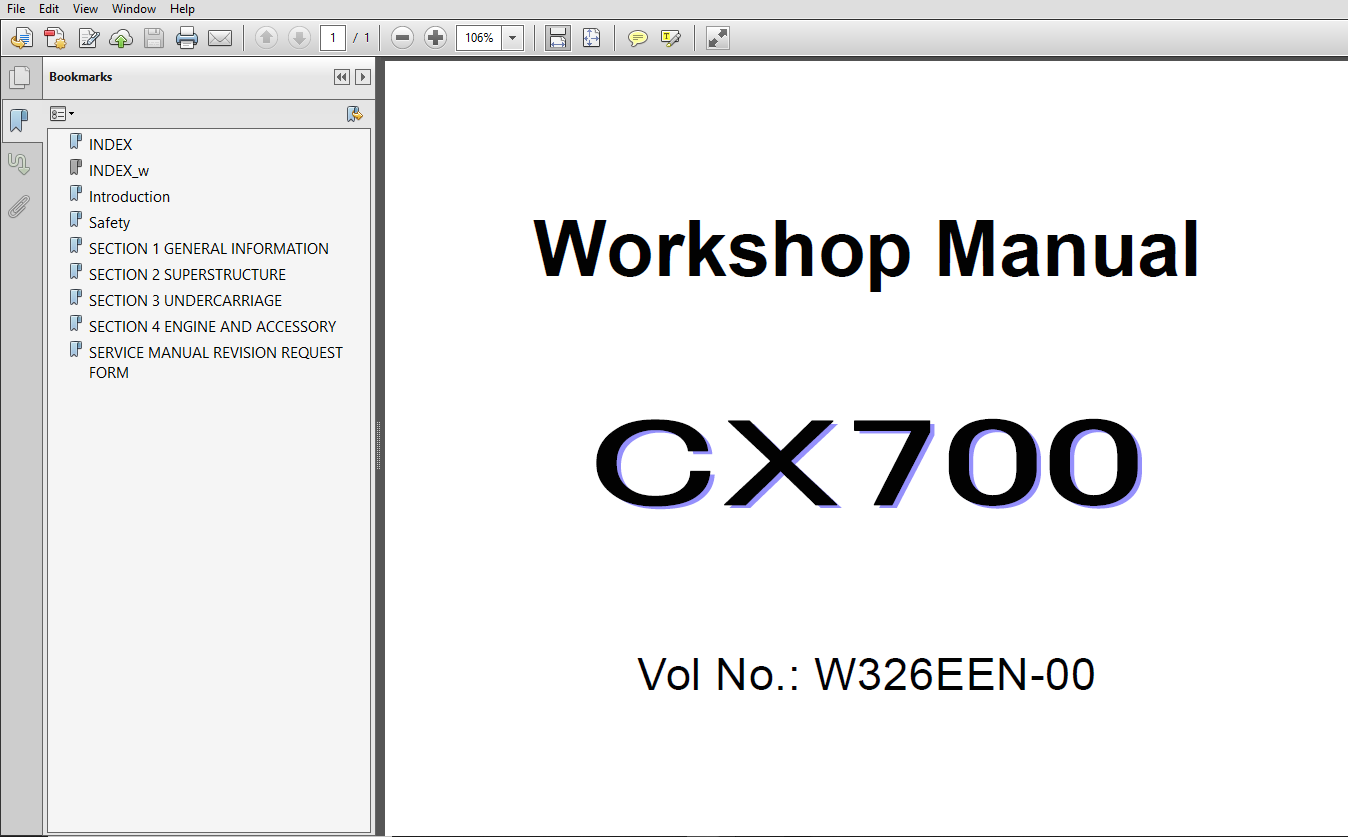1348x837 pixels.
Task: Zoom in with plus button
Action: (x=435, y=38)
